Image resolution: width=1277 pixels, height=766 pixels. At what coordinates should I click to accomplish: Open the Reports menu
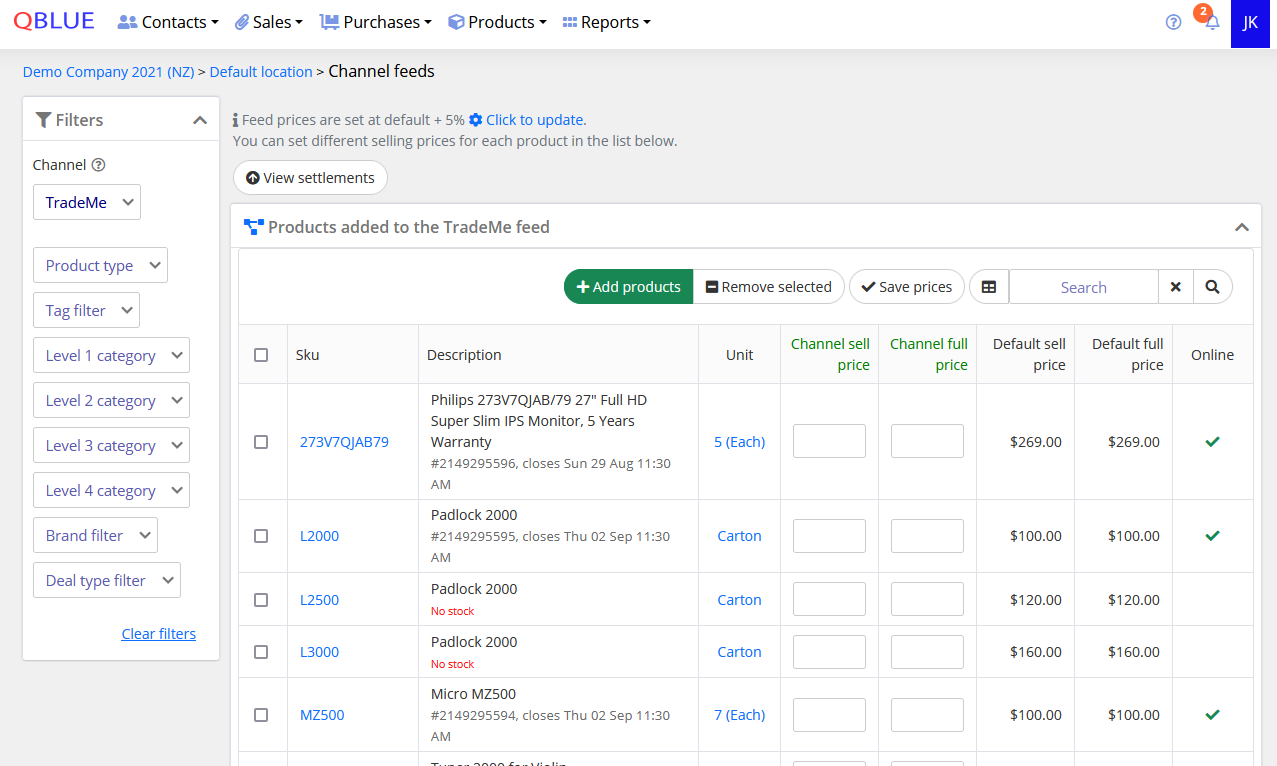point(606,22)
